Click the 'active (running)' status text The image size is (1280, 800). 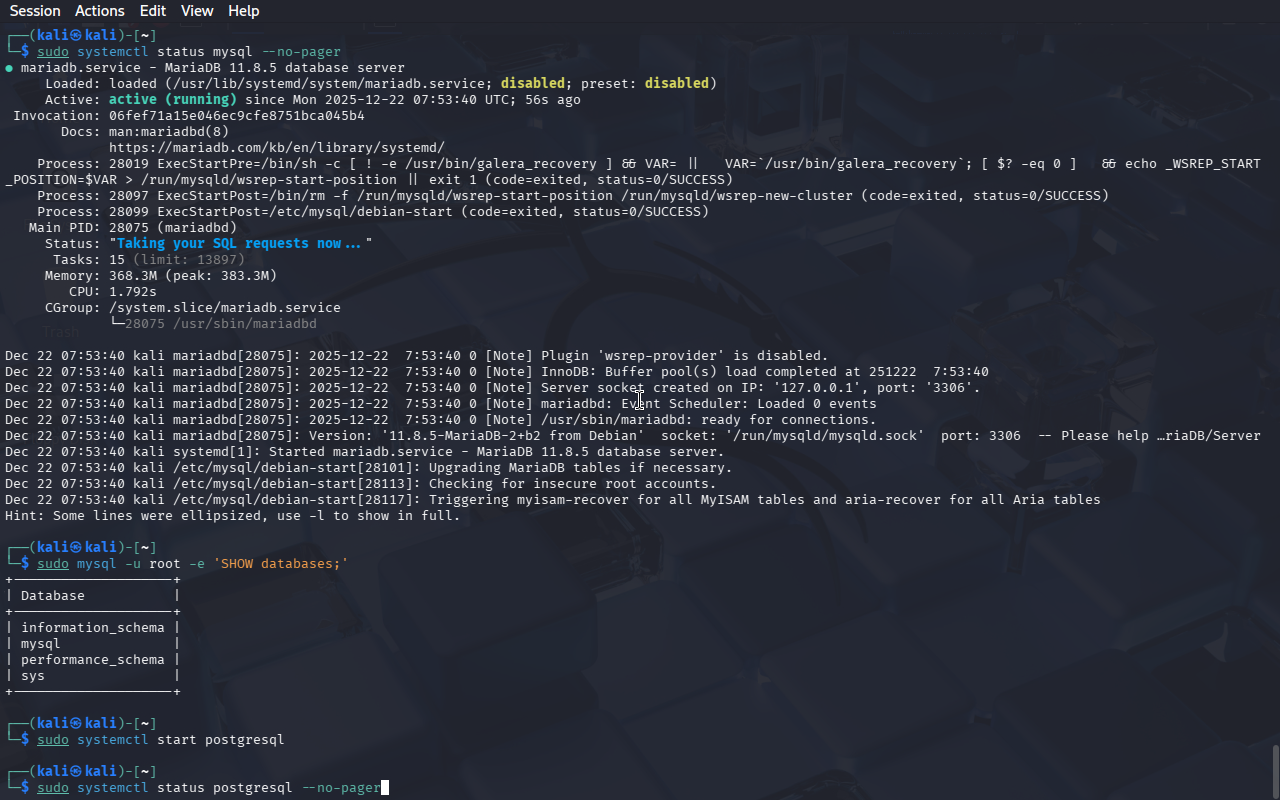coord(172,100)
